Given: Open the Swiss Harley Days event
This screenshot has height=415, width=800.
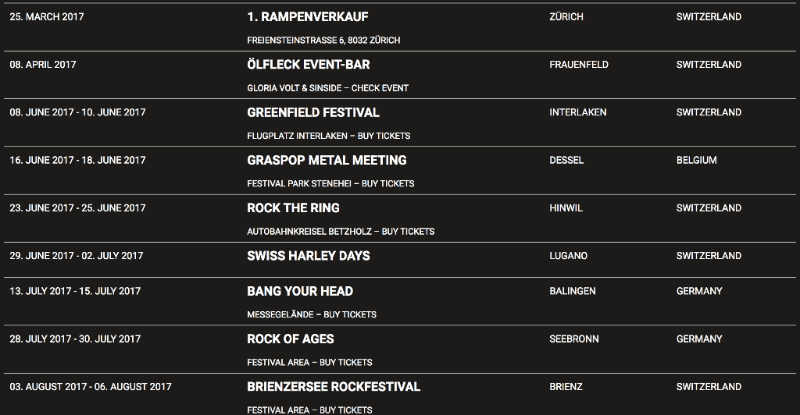Looking at the screenshot, I should (308, 256).
